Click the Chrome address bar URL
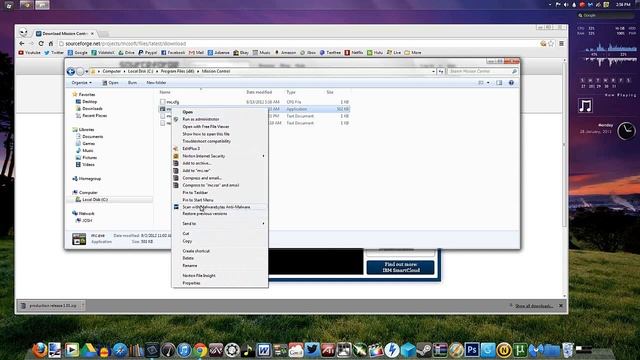The width and height of the screenshot is (640, 360). [126, 44]
